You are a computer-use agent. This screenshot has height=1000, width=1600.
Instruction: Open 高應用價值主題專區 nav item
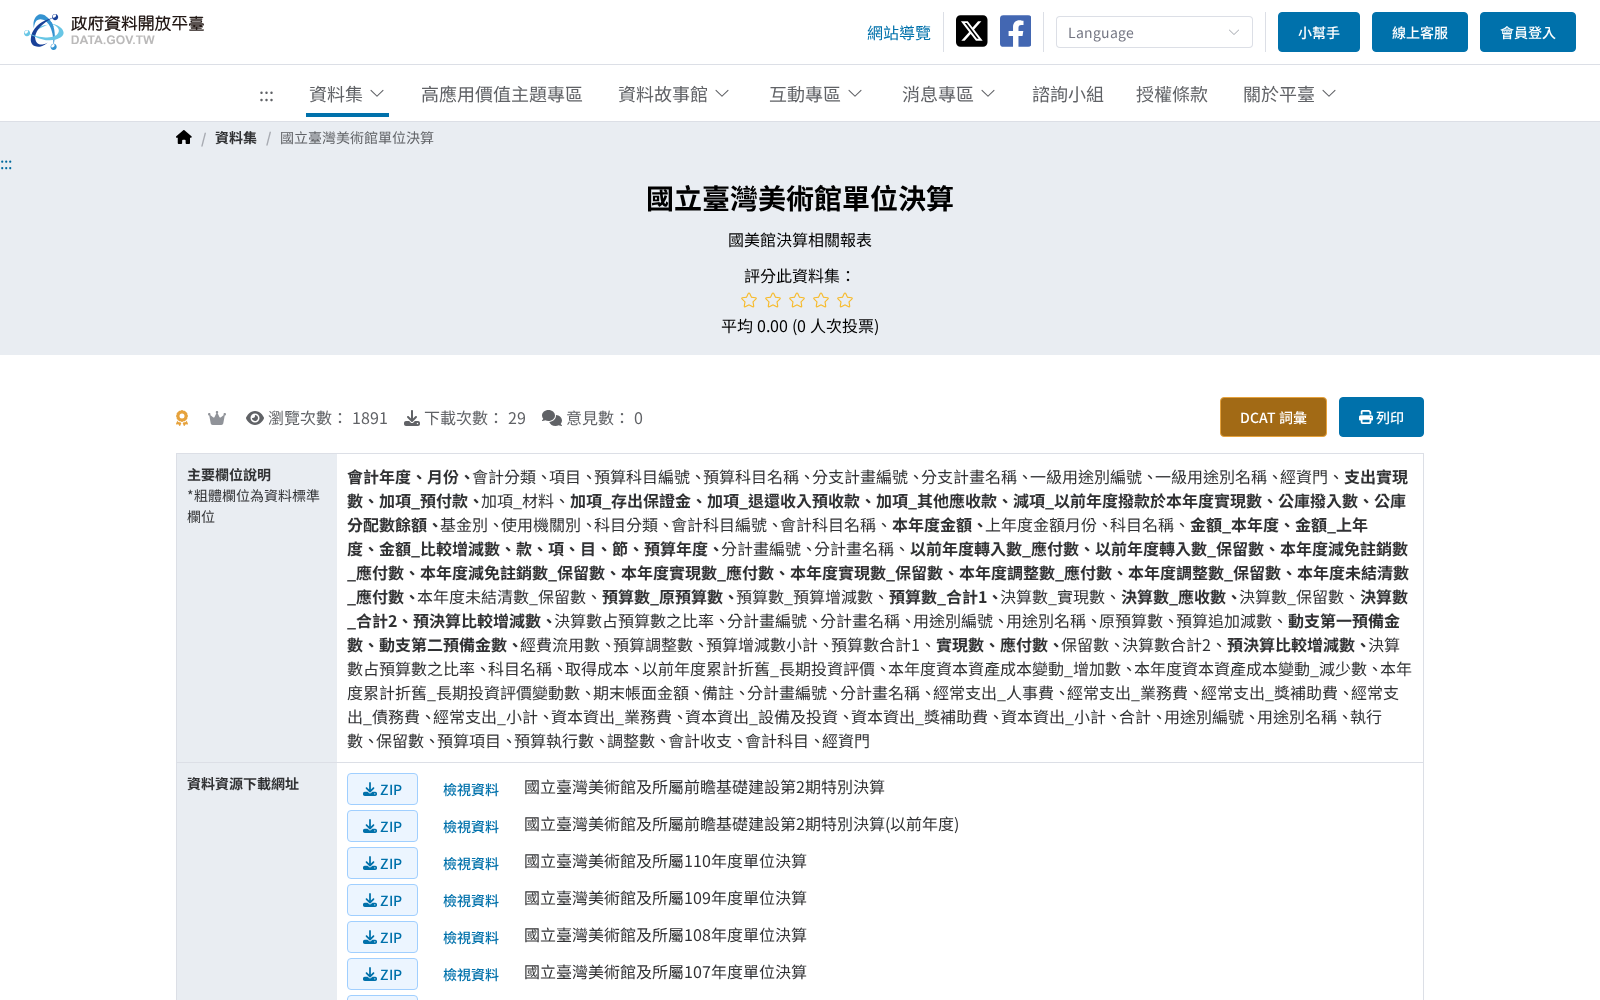pyautogui.click(x=502, y=94)
